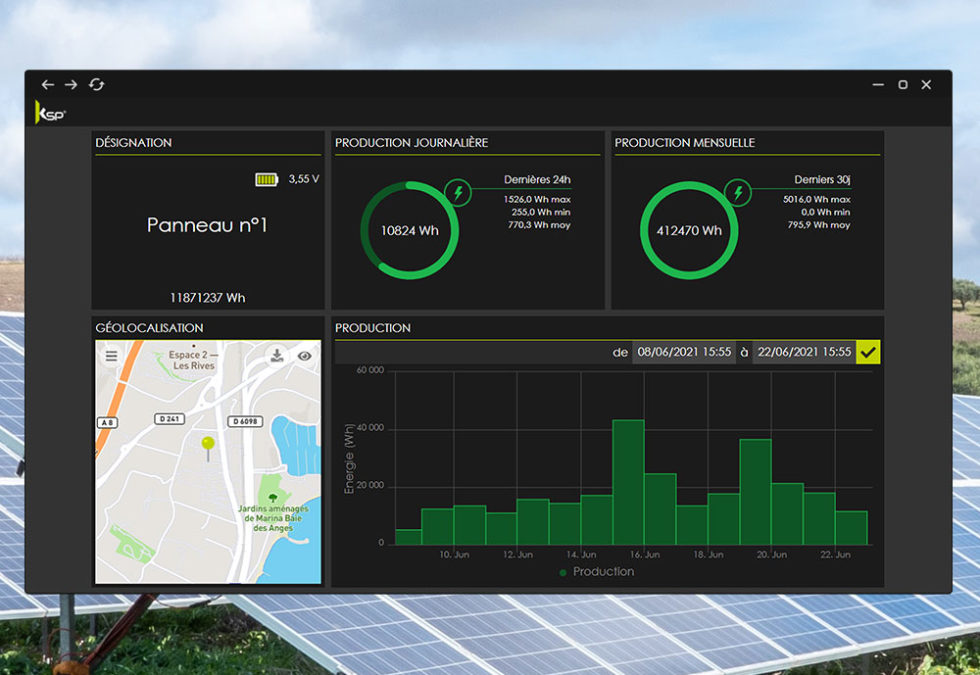Click the lightning icon in Production Journalière

click(x=458, y=191)
